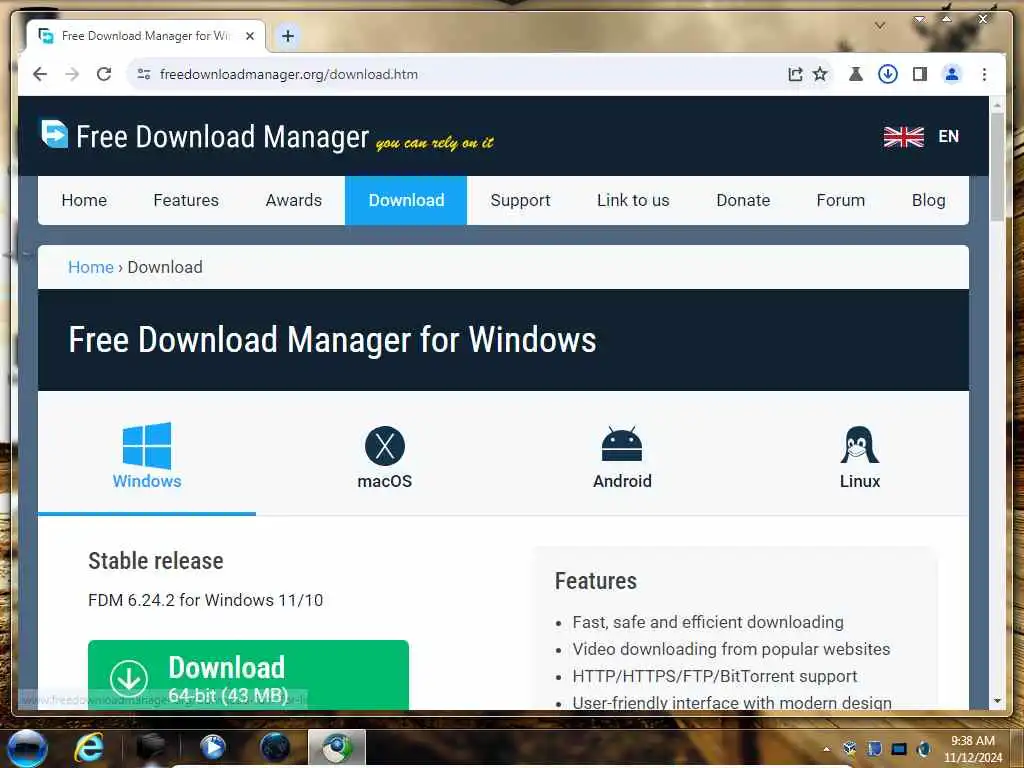Open the Windows Start button
Screen dimensions: 1024x768
[x=27, y=748]
